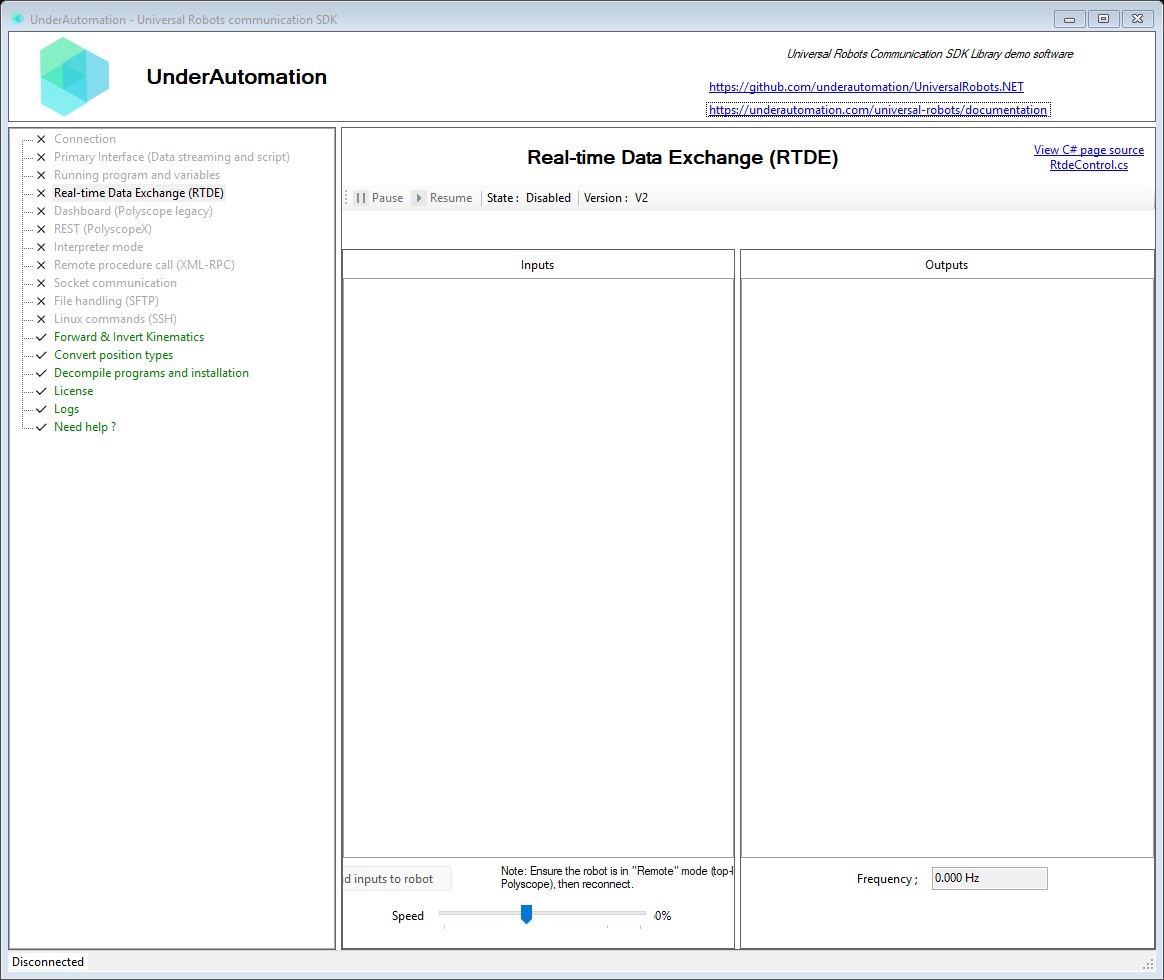Screen dimensions: 1164x980
Task: Click the checkmark icon beside Logs
Action: click(x=42, y=409)
